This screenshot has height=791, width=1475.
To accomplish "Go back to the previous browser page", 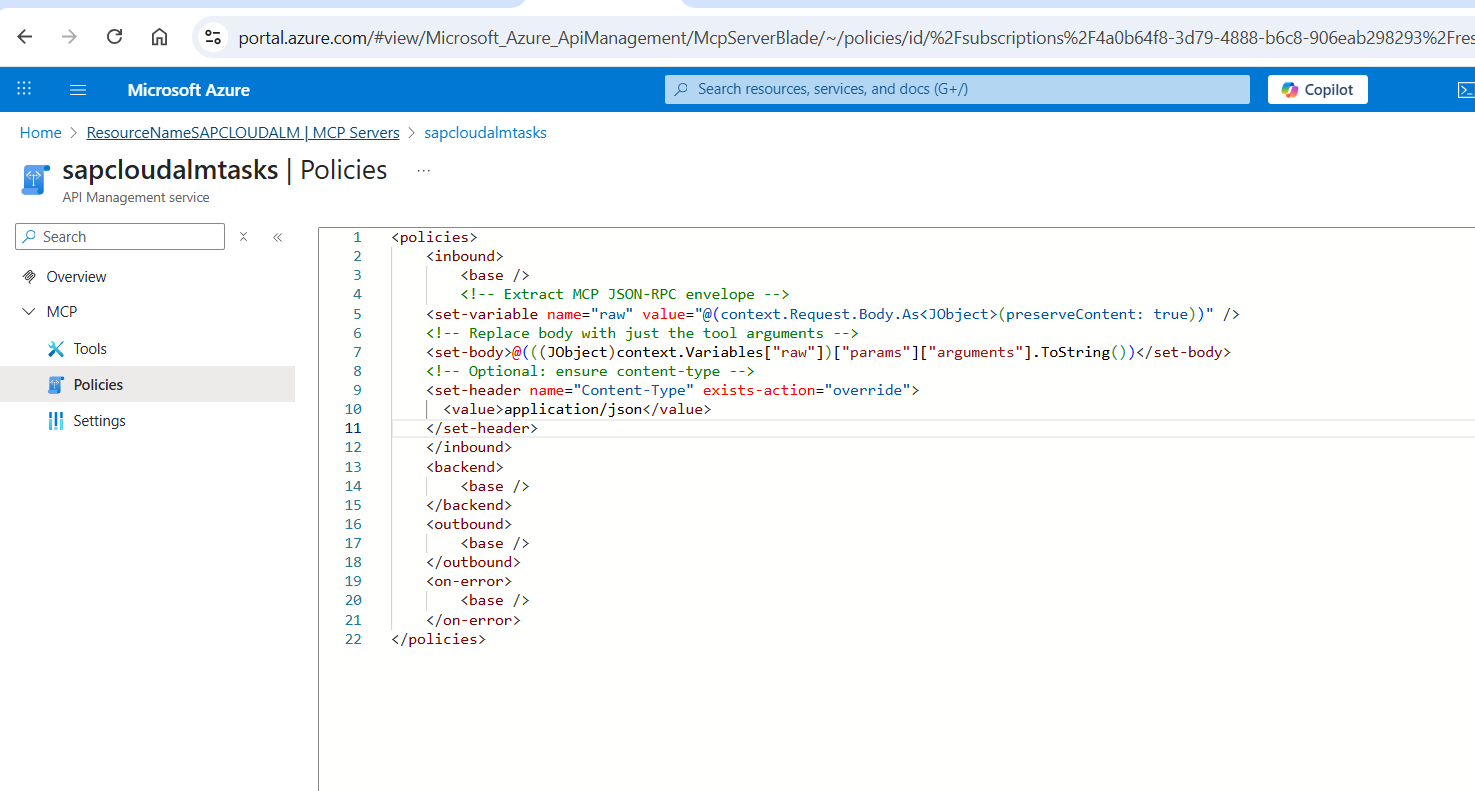I will [x=25, y=37].
